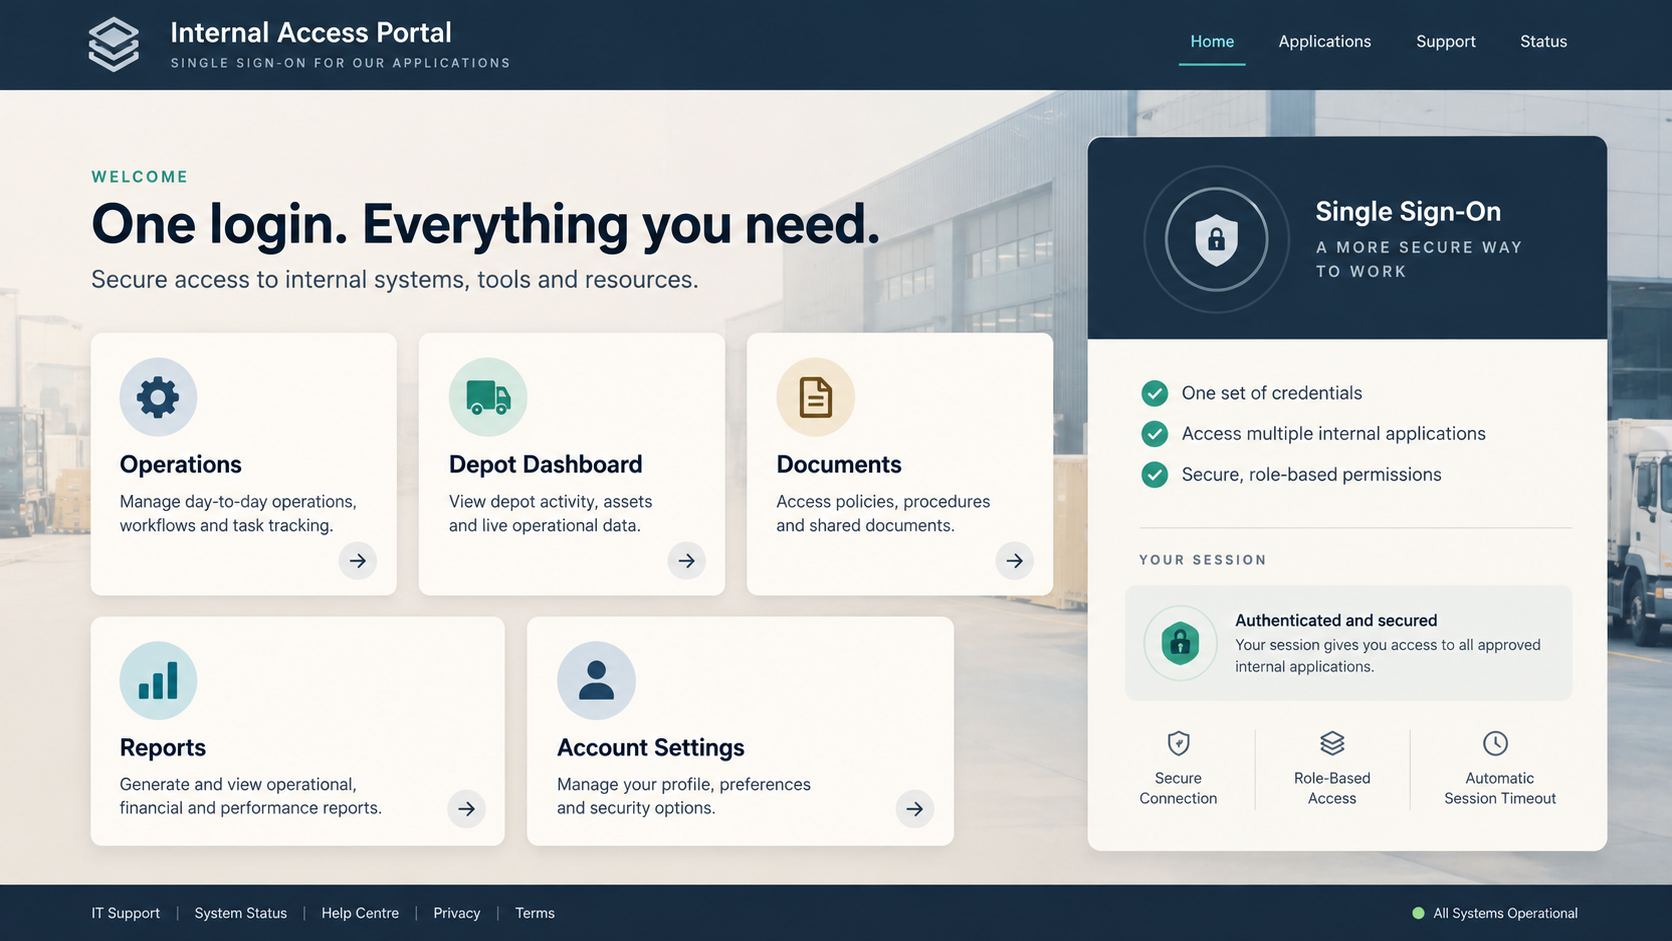This screenshot has height=941, width=1672.
Task: Click the Single Sign-On panel heading
Action: click(x=1408, y=211)
